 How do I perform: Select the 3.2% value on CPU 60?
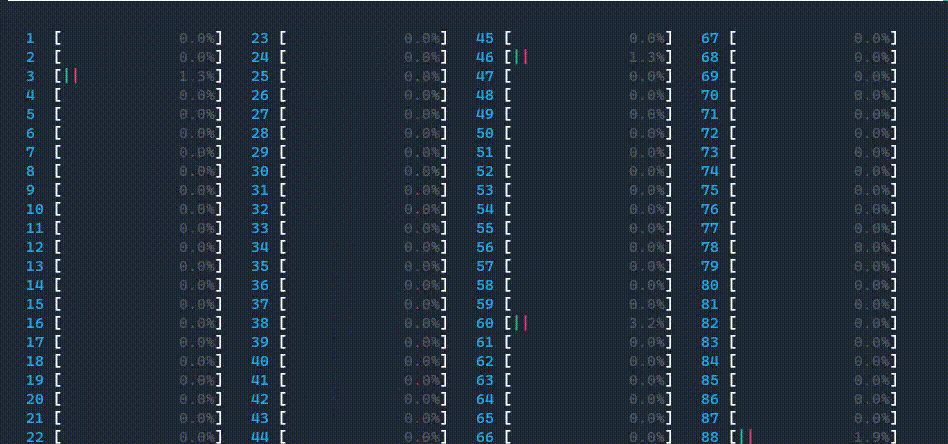pyautogui.click(x=651, y=323)
